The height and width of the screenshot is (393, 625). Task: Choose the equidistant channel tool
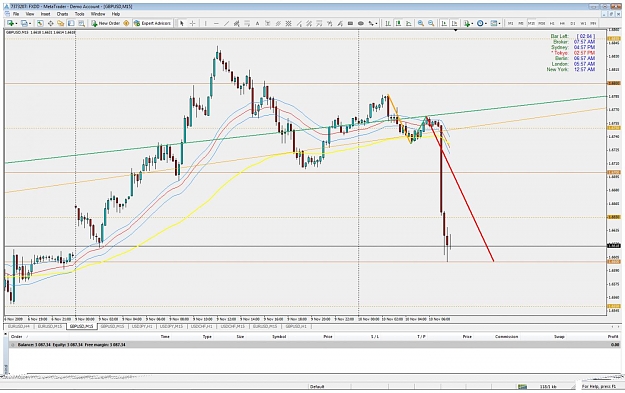coord(237,24)
